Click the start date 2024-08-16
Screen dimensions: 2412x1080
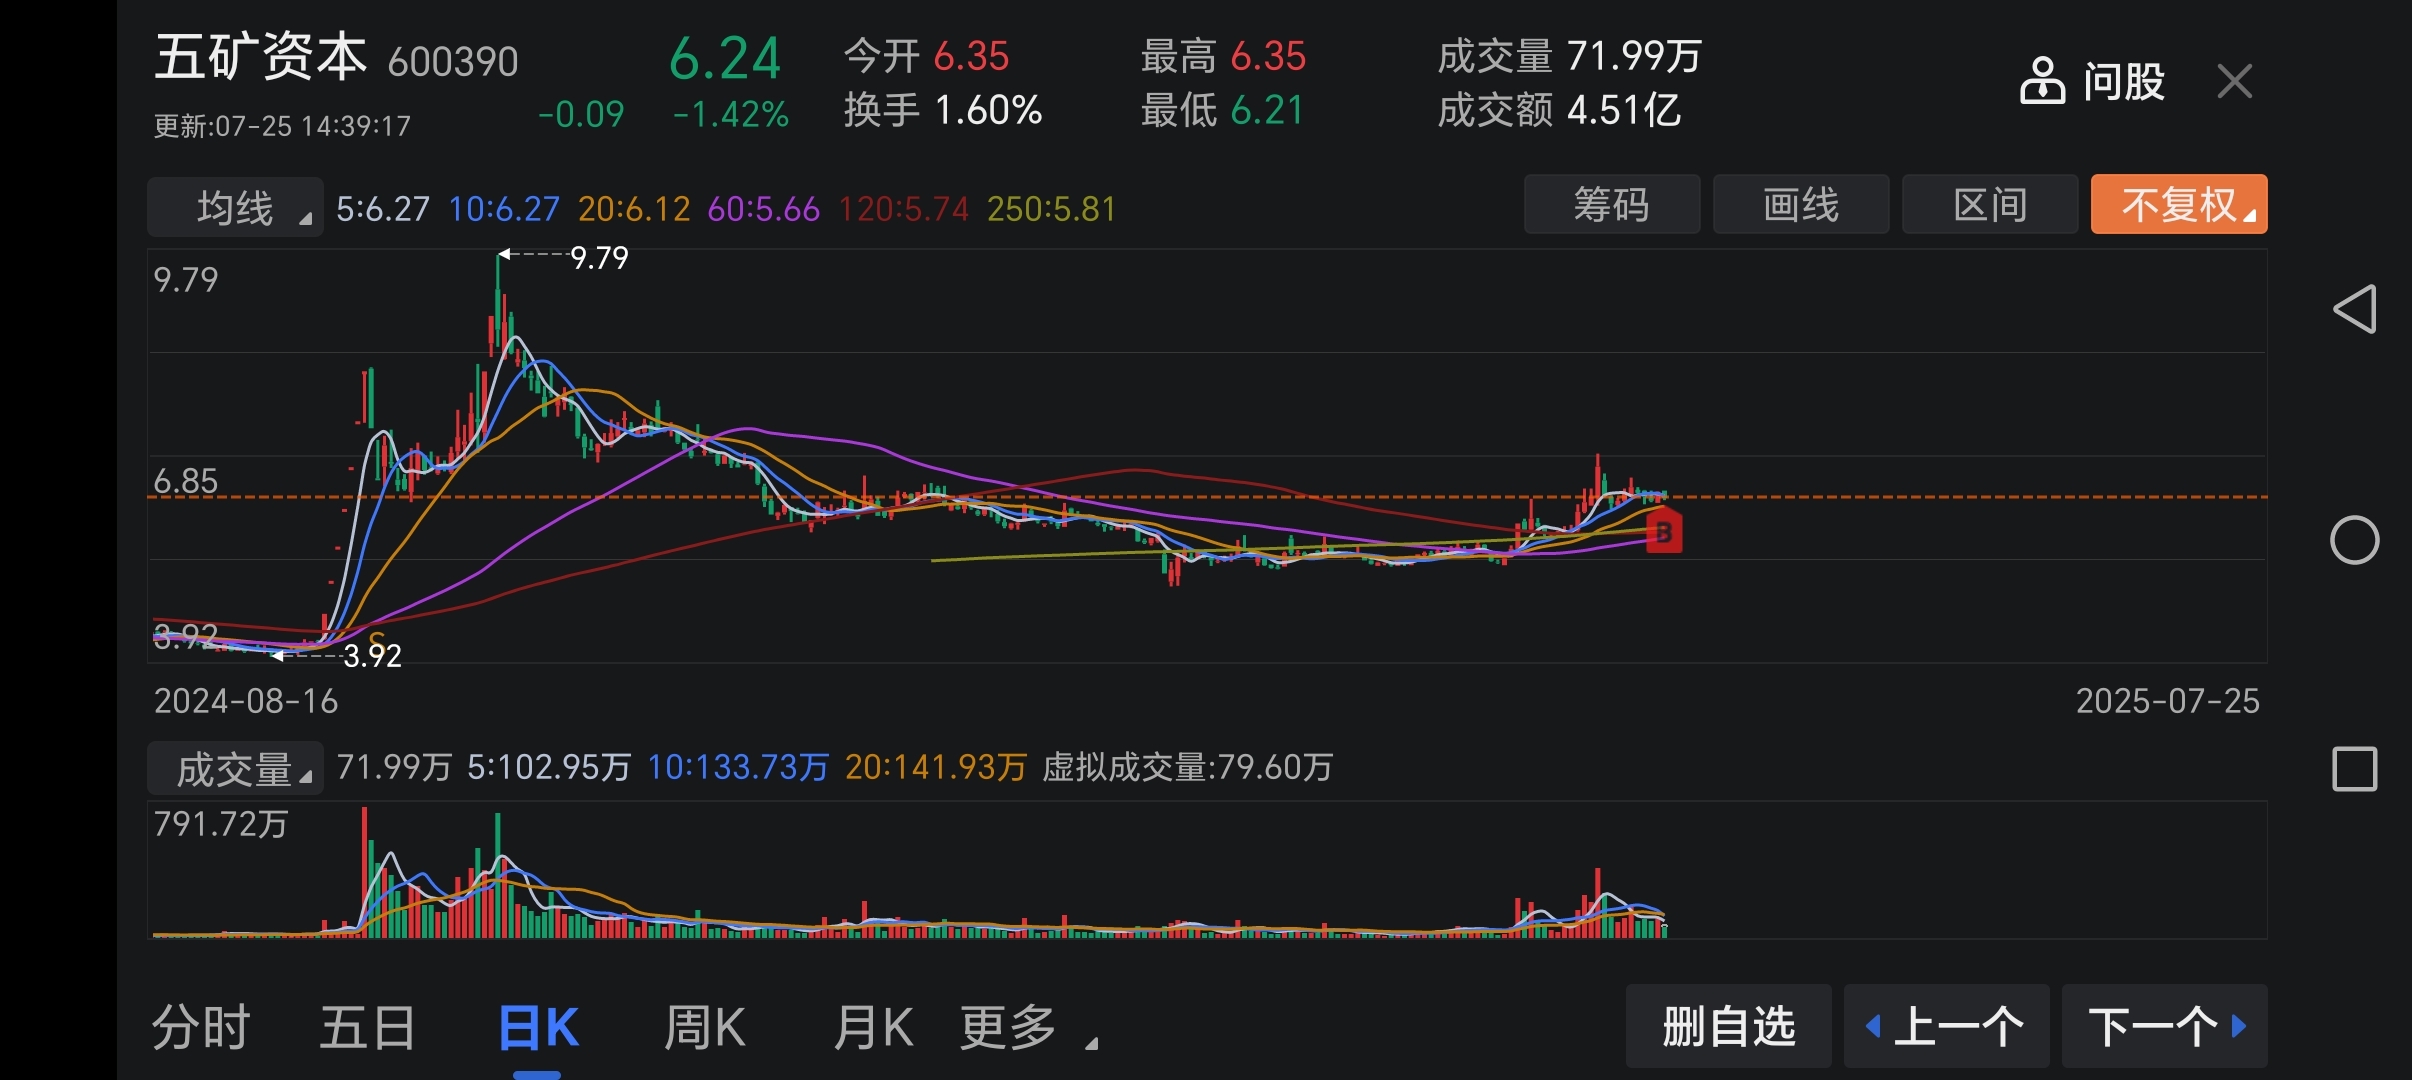click(x=246, y=701)
